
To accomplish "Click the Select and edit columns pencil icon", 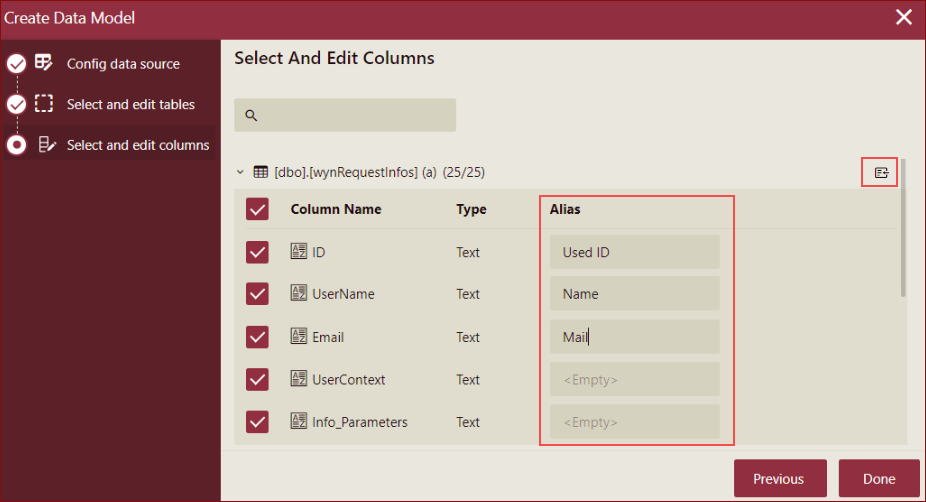I will click(47, 144).
